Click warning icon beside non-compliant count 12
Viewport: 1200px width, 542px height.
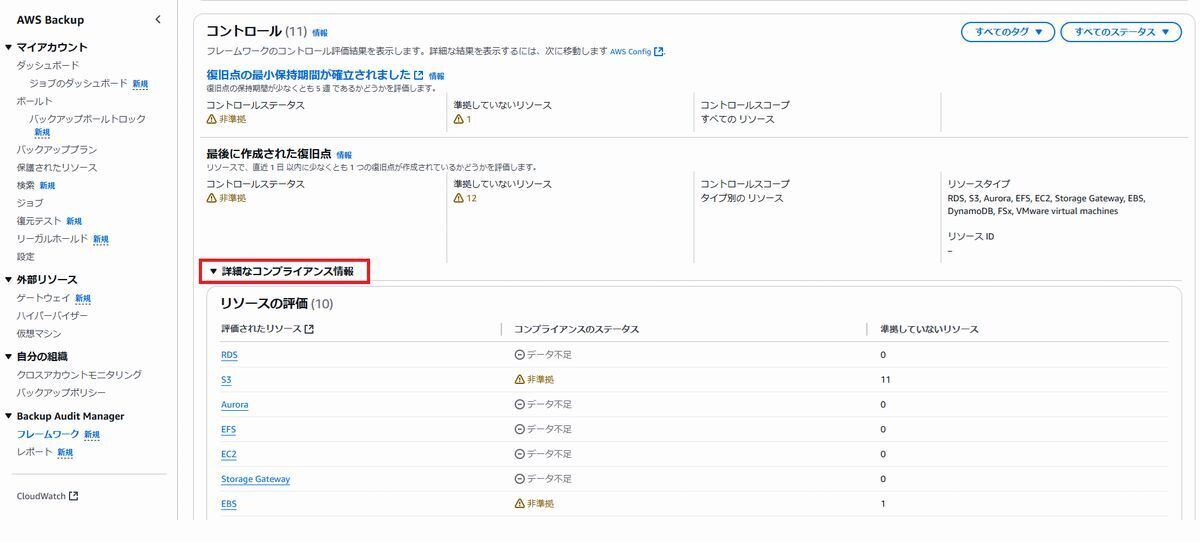tap(458, 198)
